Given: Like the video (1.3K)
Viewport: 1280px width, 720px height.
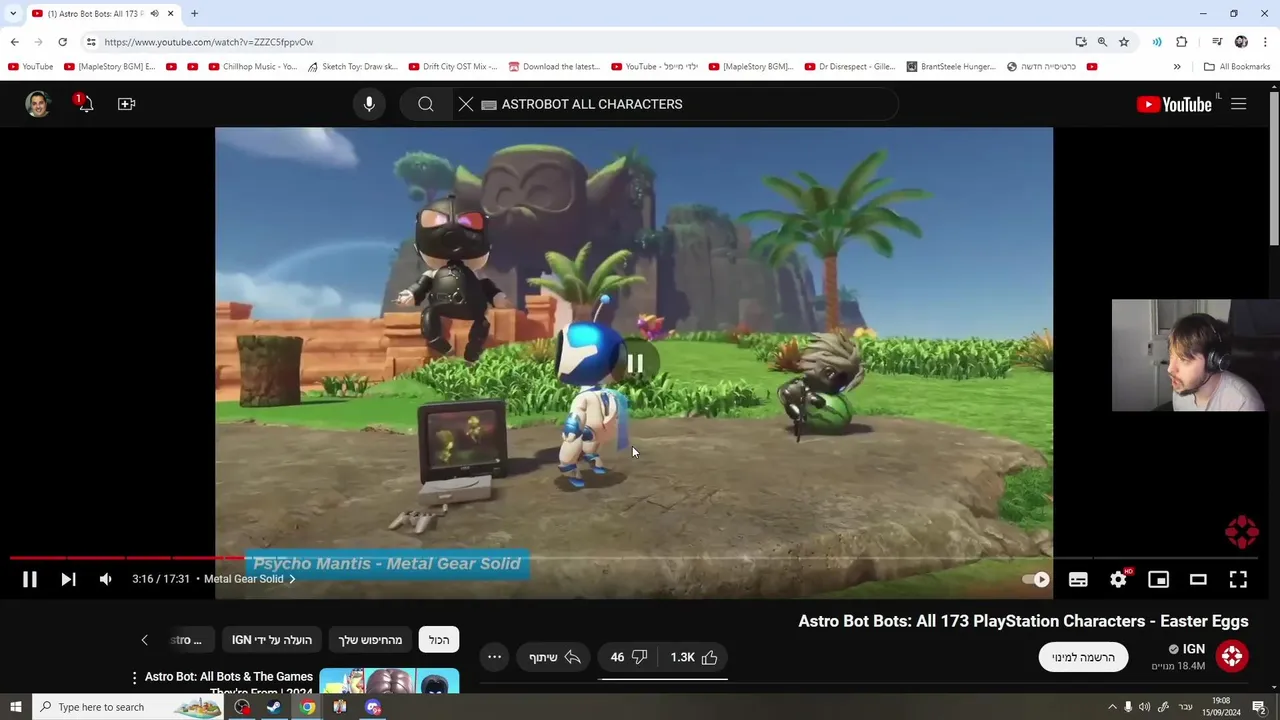Looking at the screenshot, I should coord(695,657).
